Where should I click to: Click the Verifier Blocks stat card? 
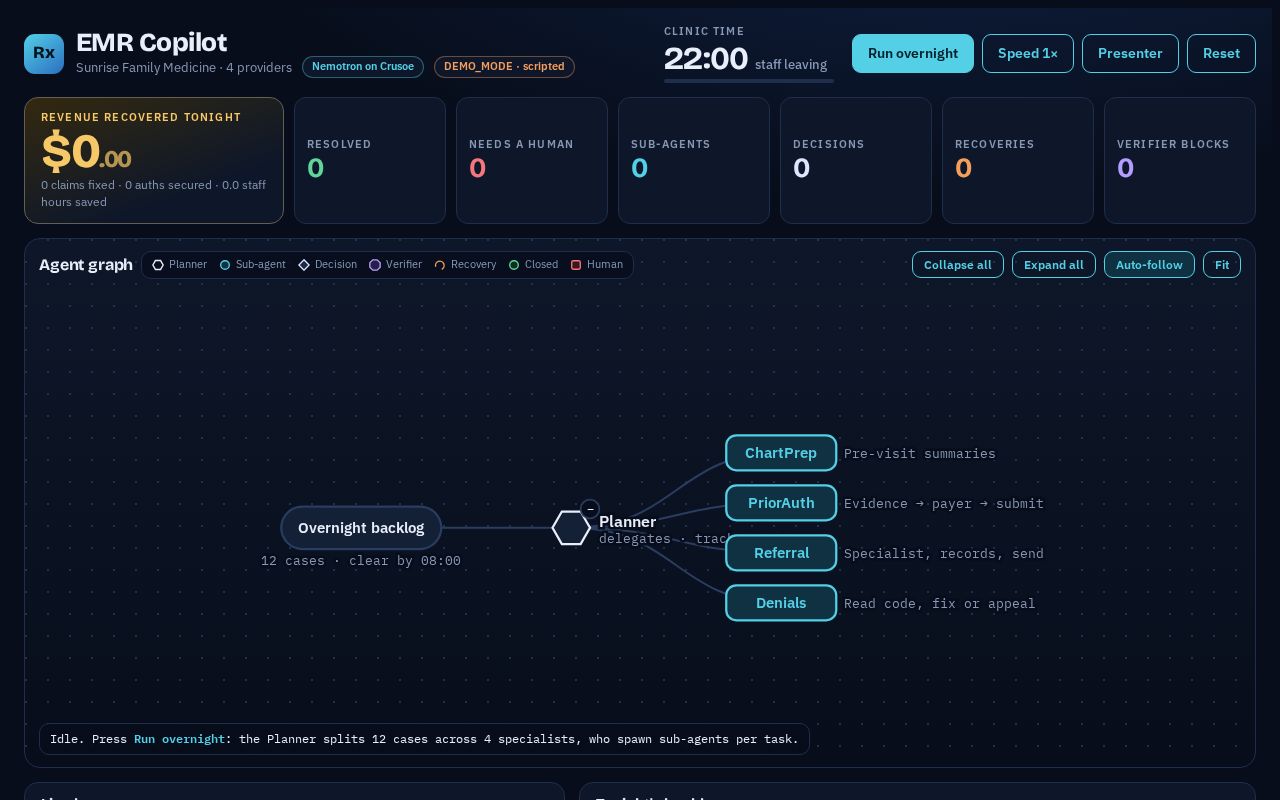click(x=1180, y=160)
